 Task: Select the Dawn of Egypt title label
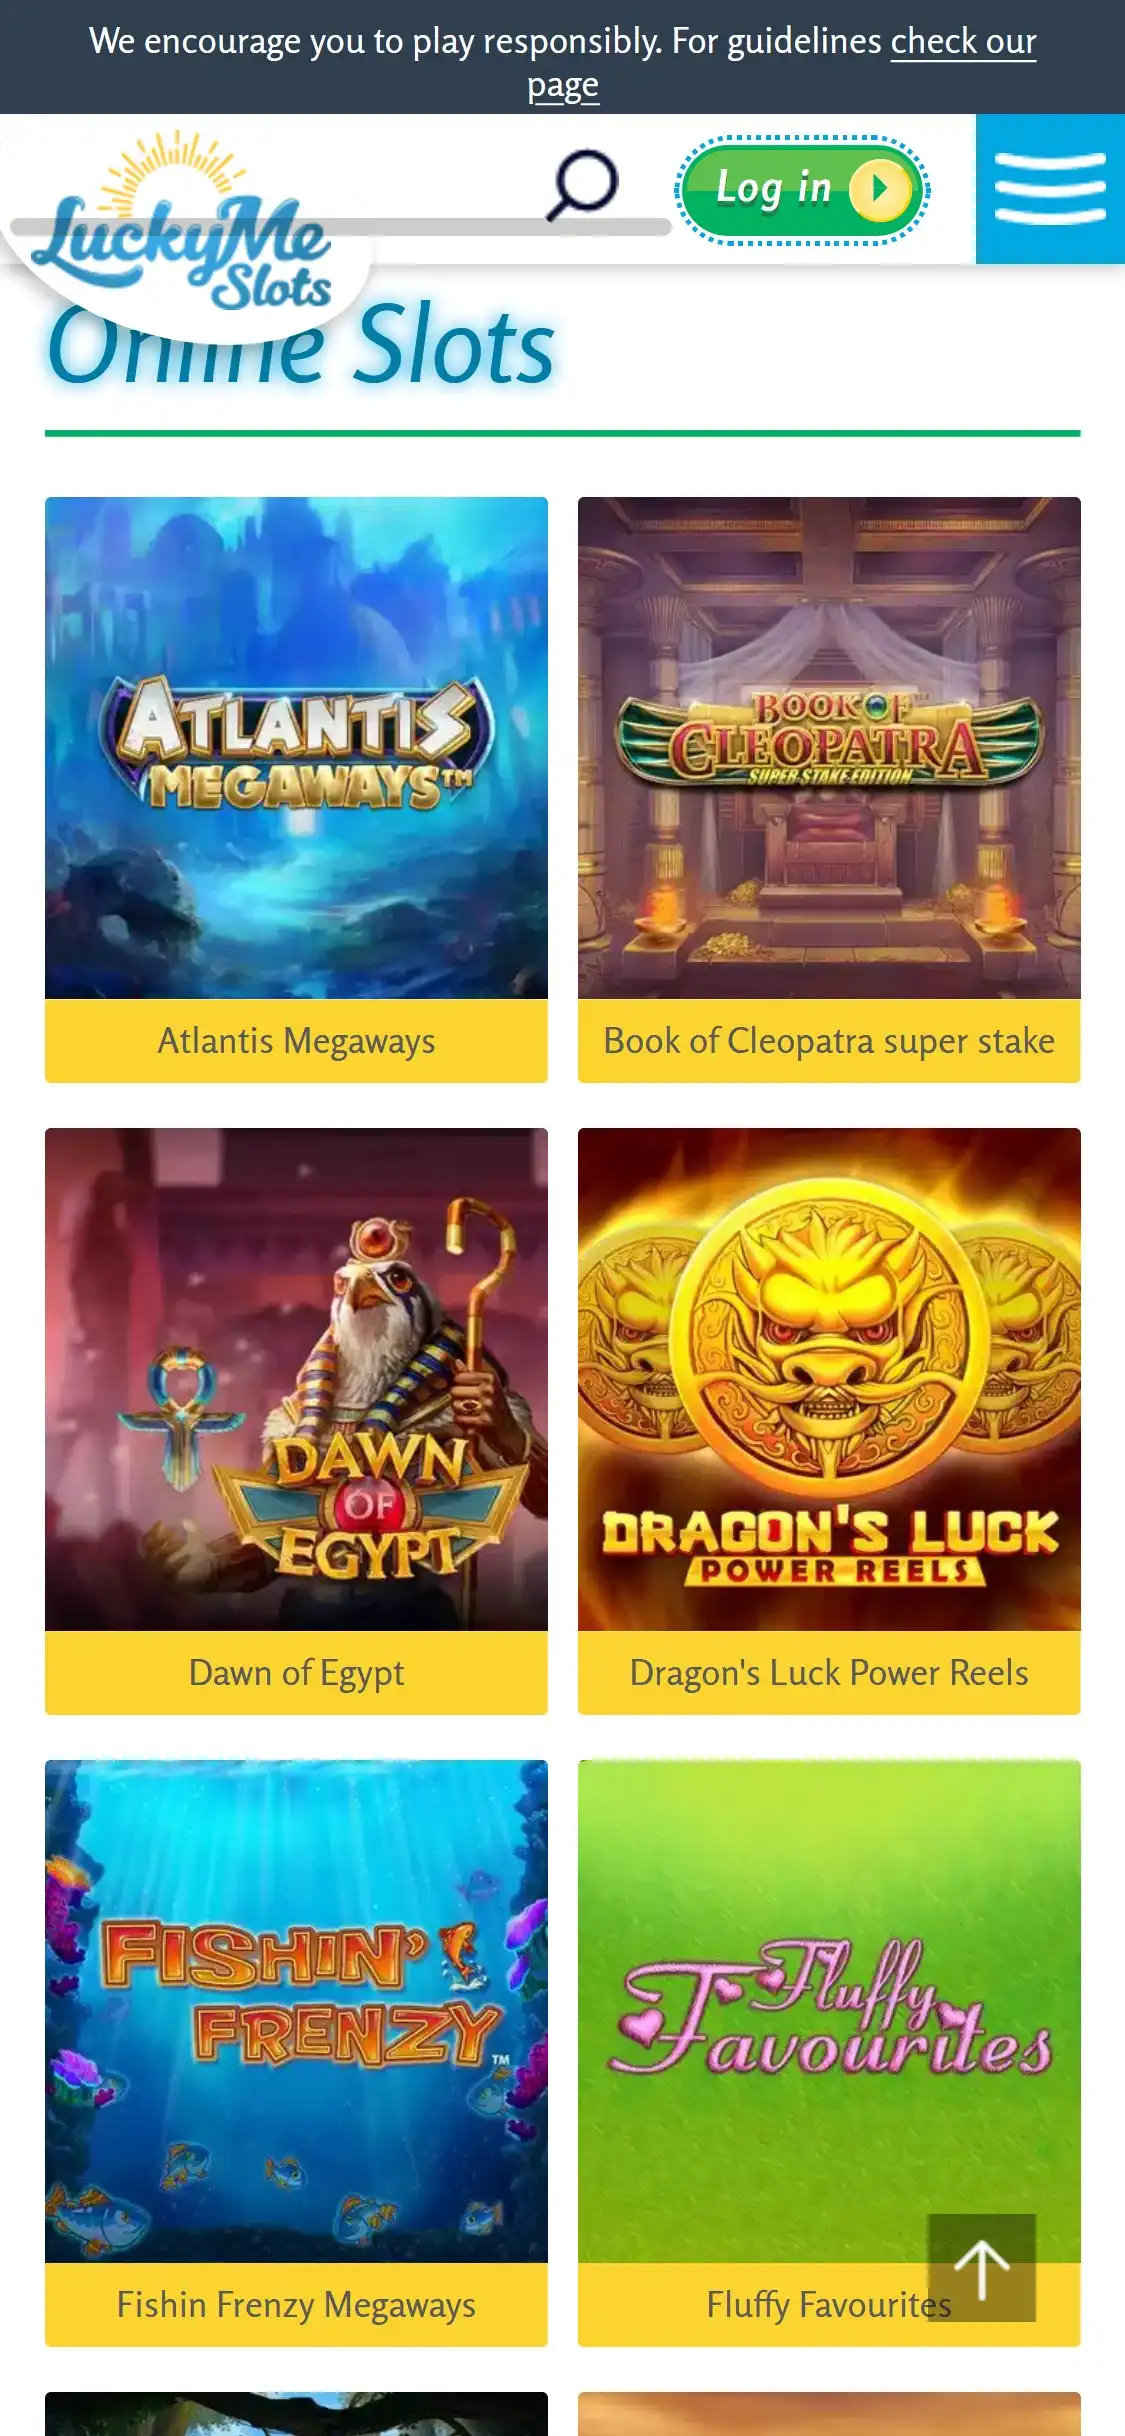(x=296, y=1673)
